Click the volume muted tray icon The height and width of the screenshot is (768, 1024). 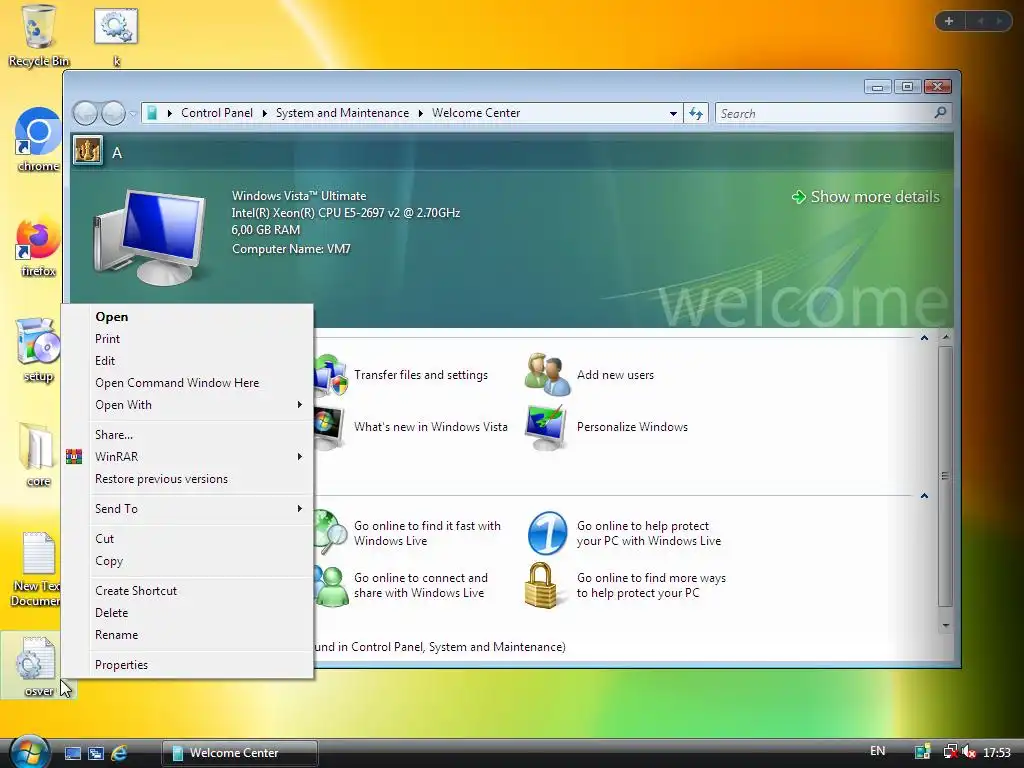pos(969,752)
